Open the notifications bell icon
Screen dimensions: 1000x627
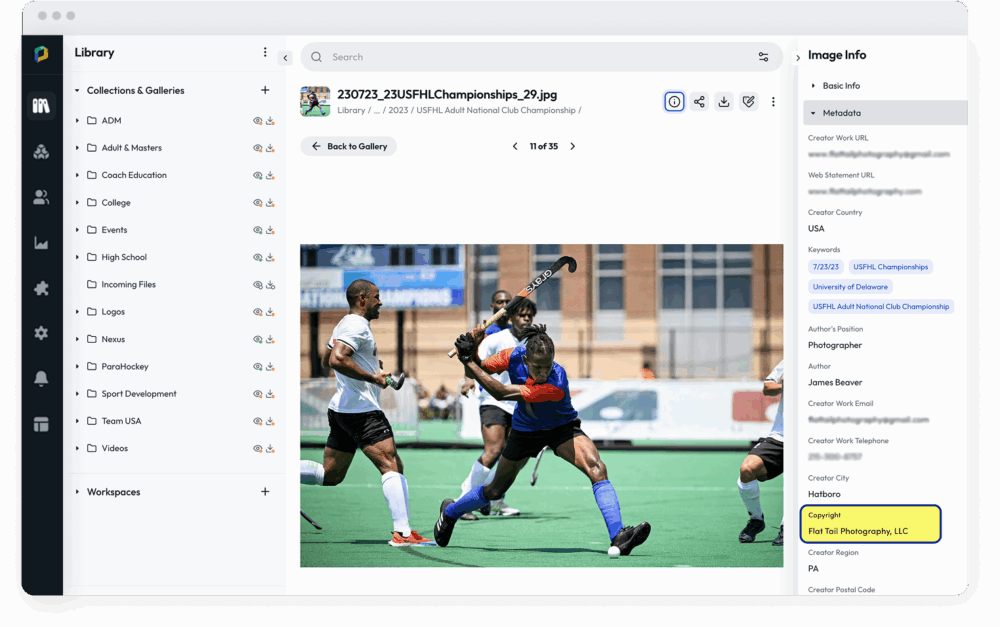41,378
